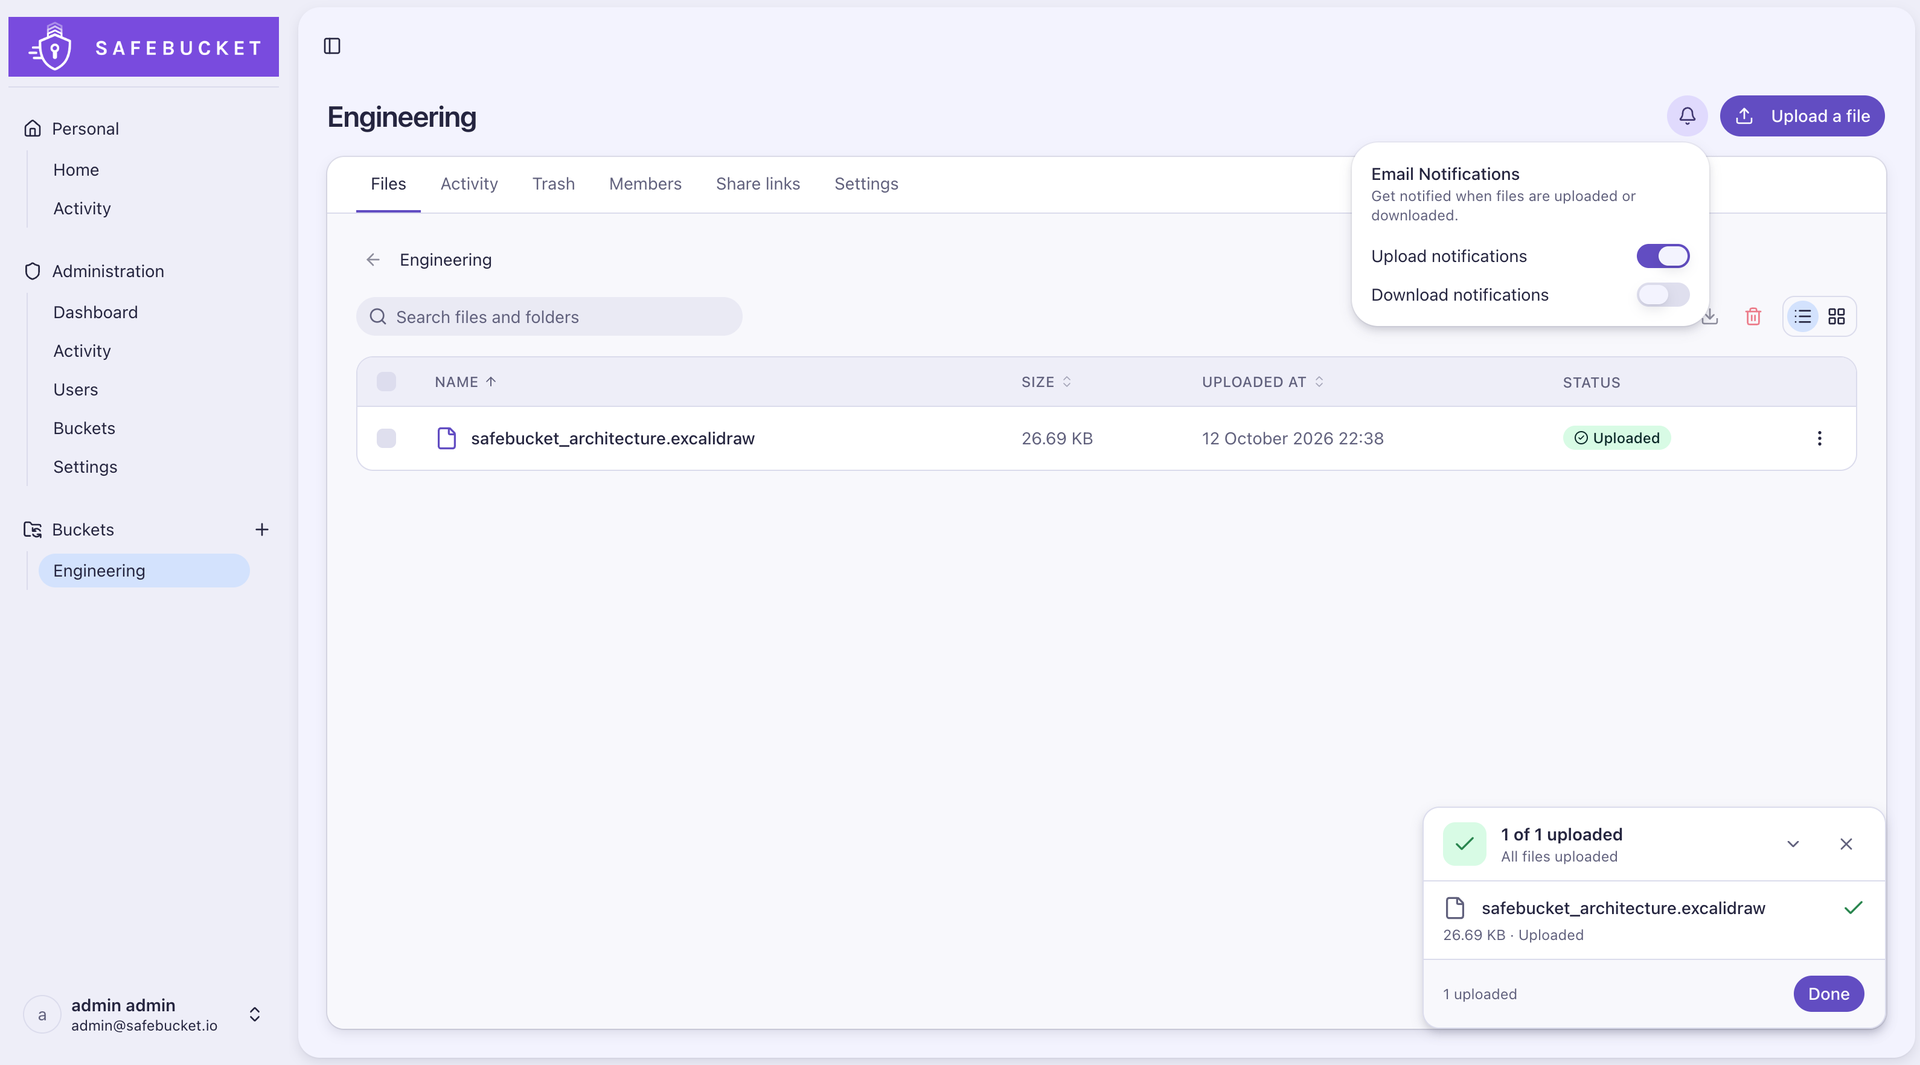Click the Upload a file button
This screenshot has width=1920, height=1065.
[1802, 116]
